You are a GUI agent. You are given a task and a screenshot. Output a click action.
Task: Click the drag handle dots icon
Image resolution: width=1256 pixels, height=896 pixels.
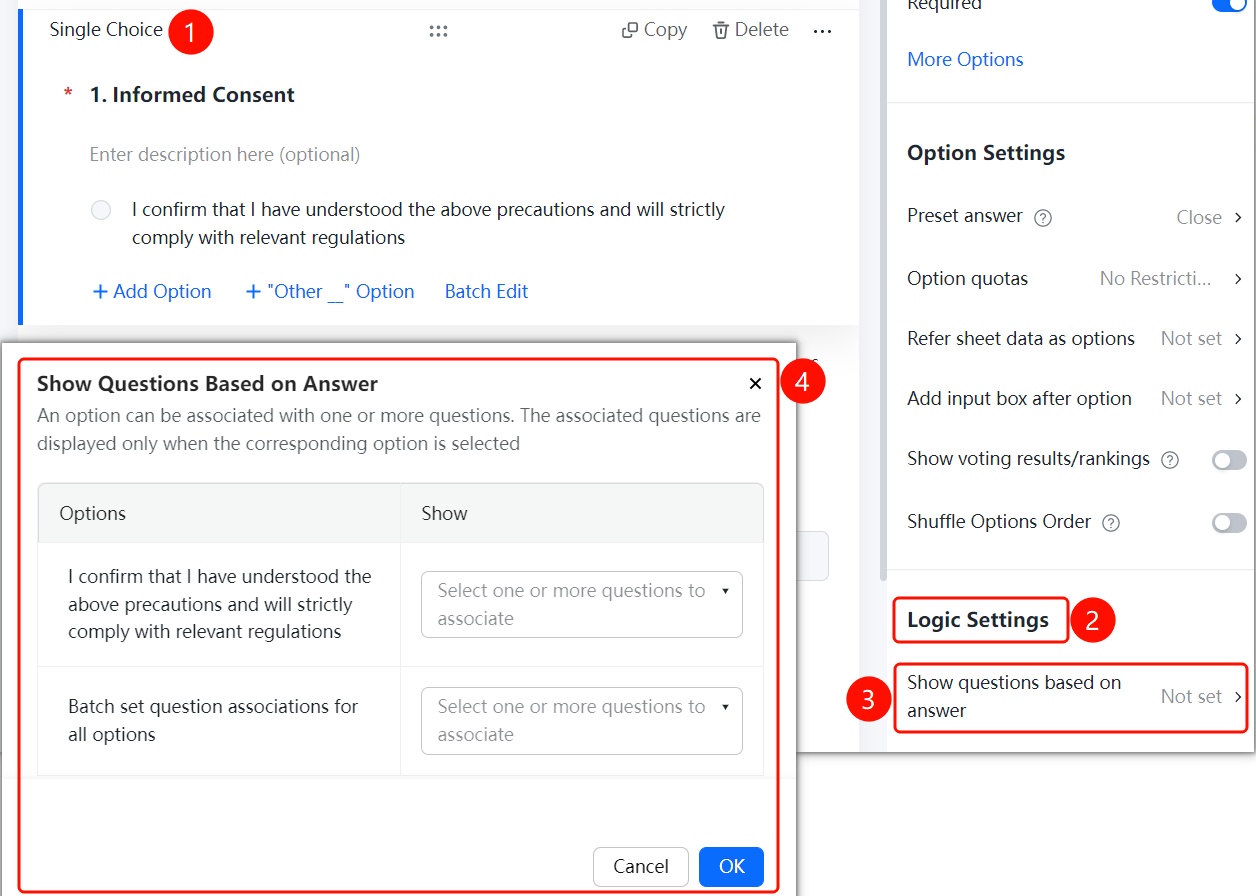coord(438,31)
